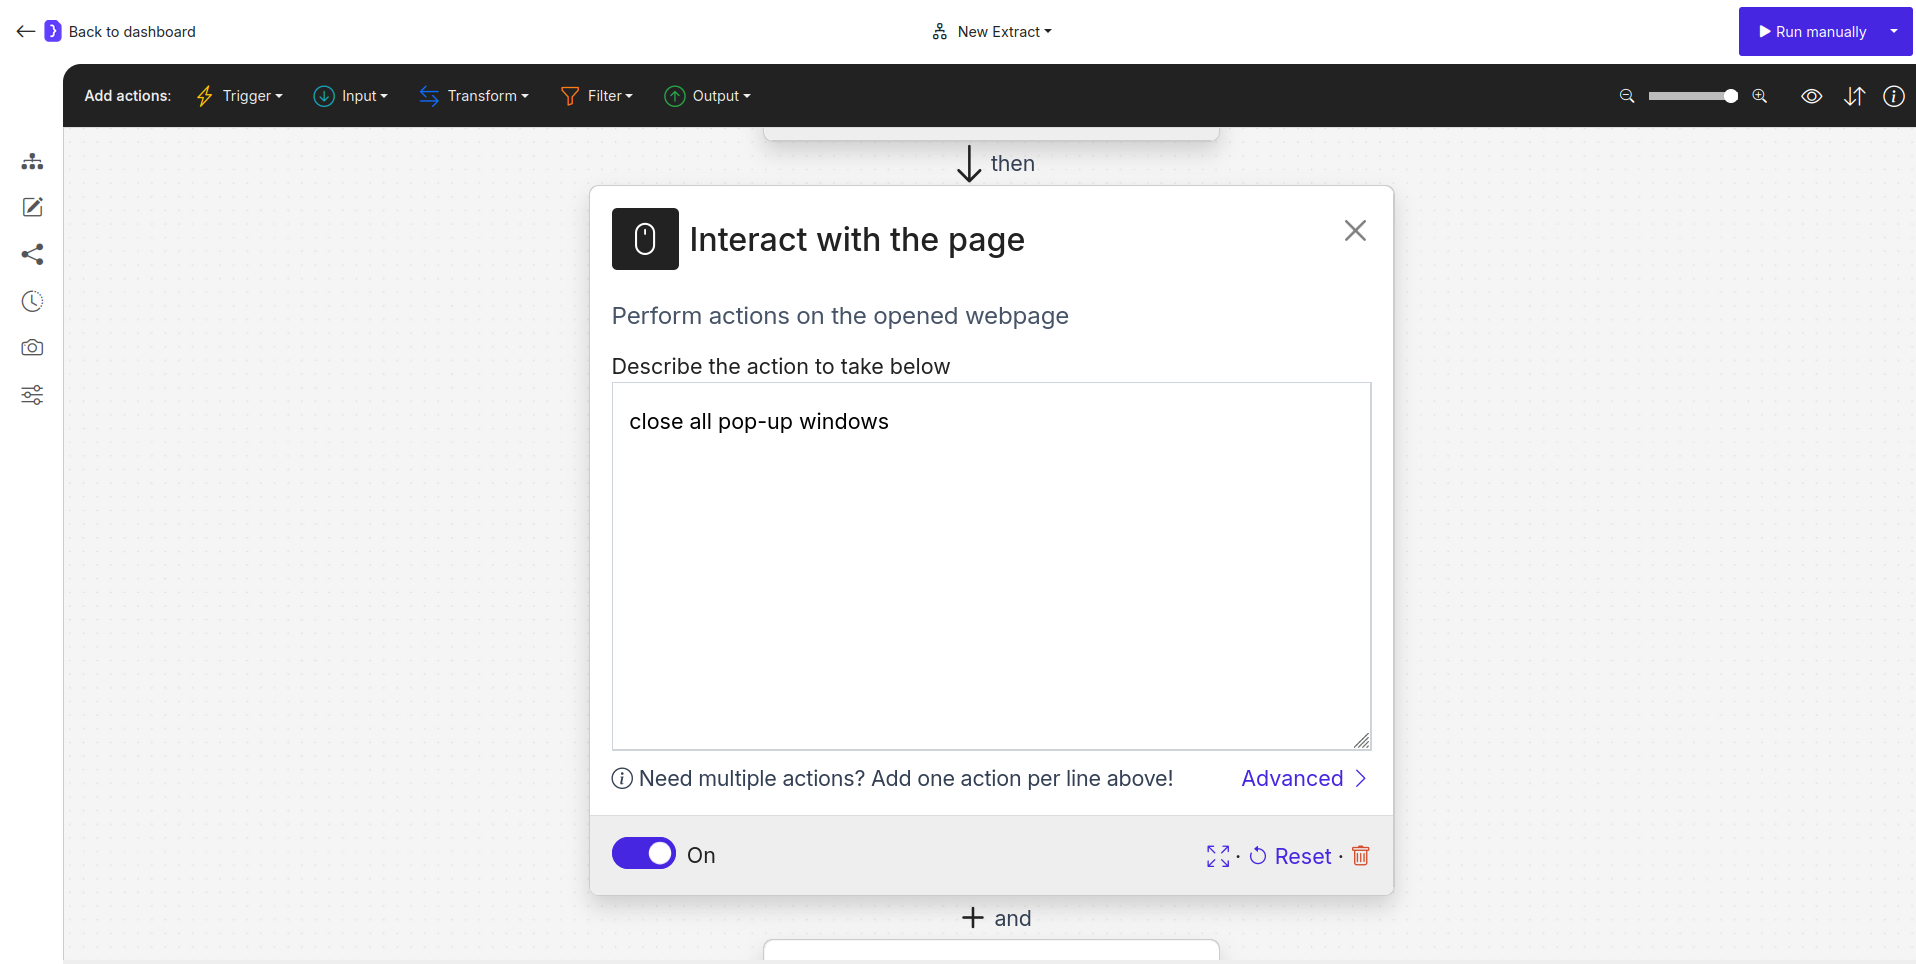Open the info icon at top right
The height and width of the screenshot is (964, 1916).
pyautogui.click(x=1895, y=96)
